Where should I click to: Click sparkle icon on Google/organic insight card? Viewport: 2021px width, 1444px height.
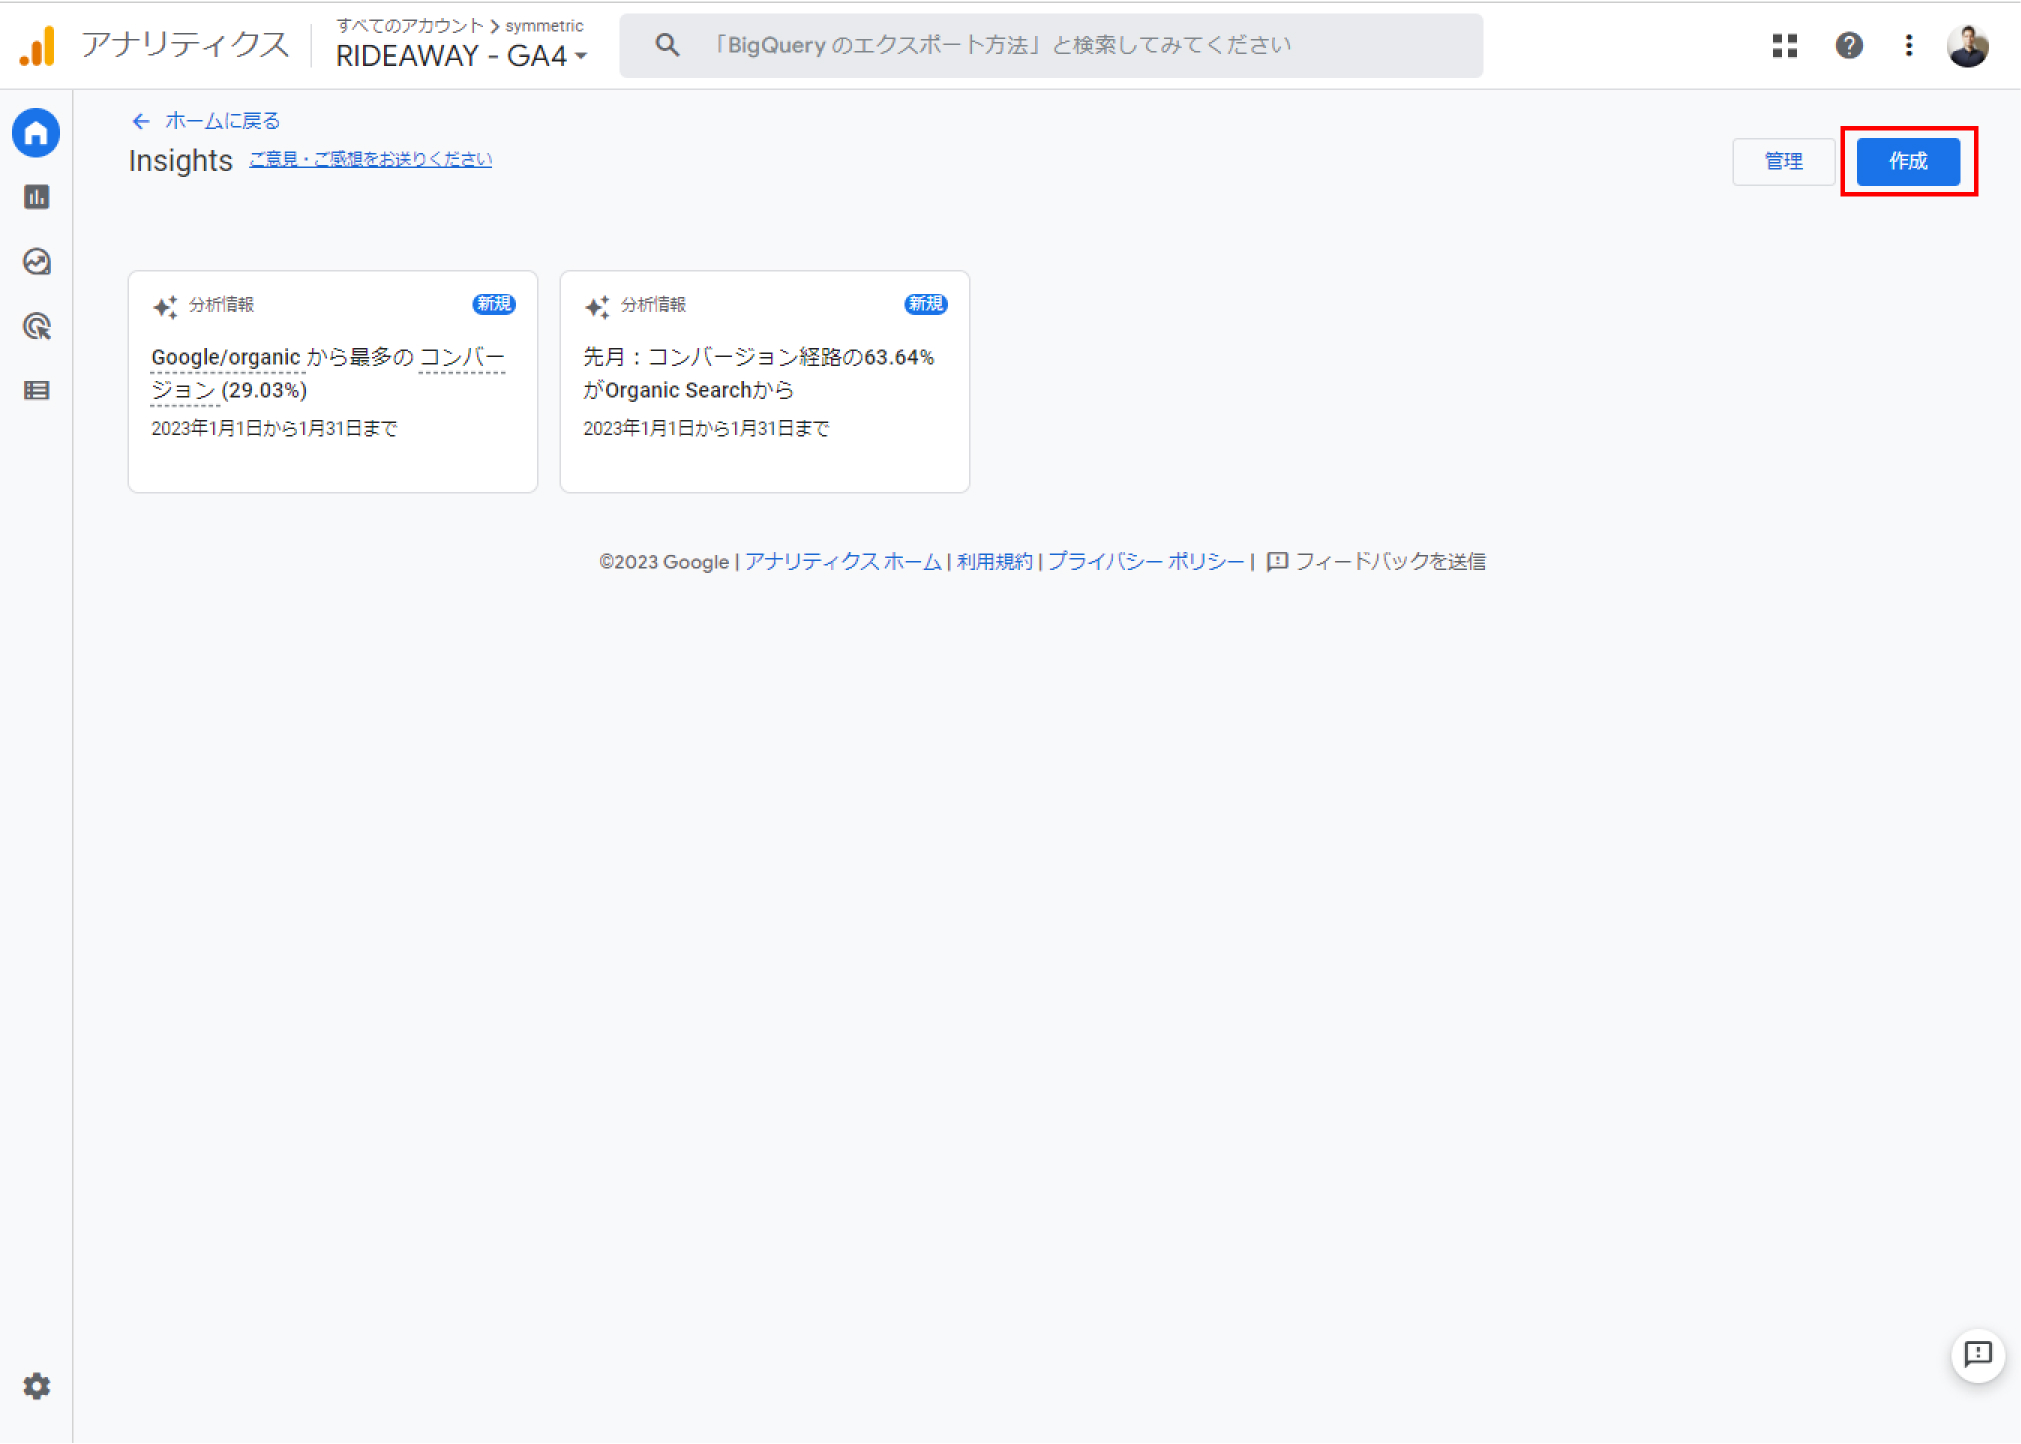[x=165, y=306]
